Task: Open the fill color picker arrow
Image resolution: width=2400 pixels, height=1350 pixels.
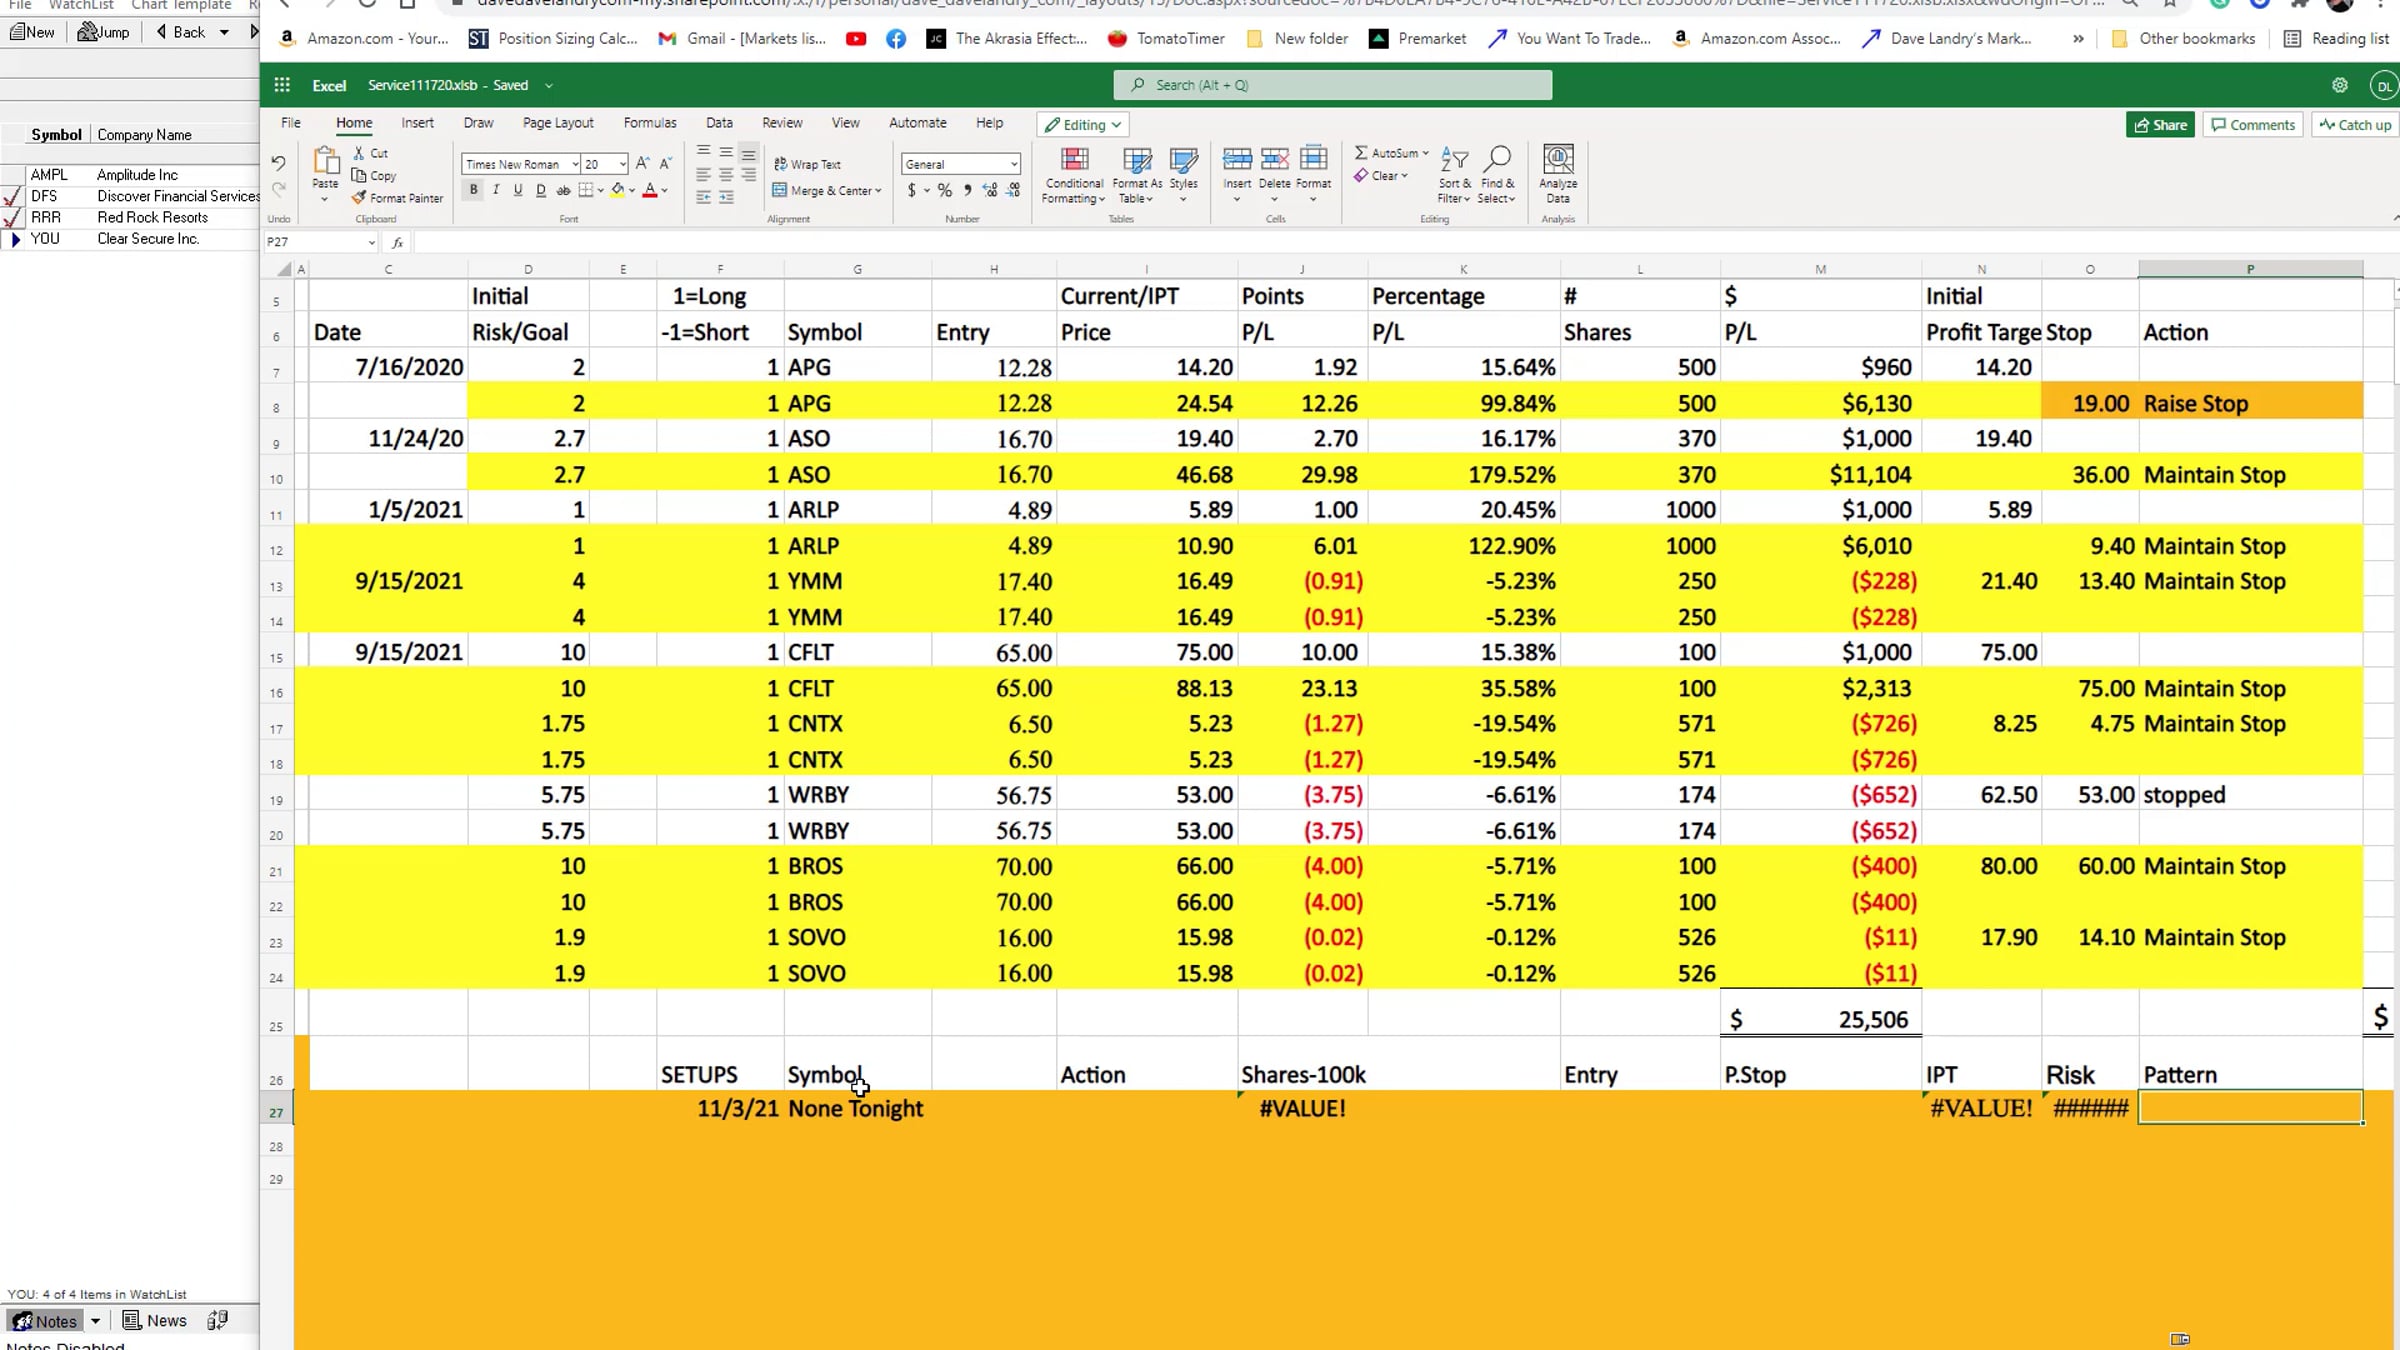Action: pos(632,190)
